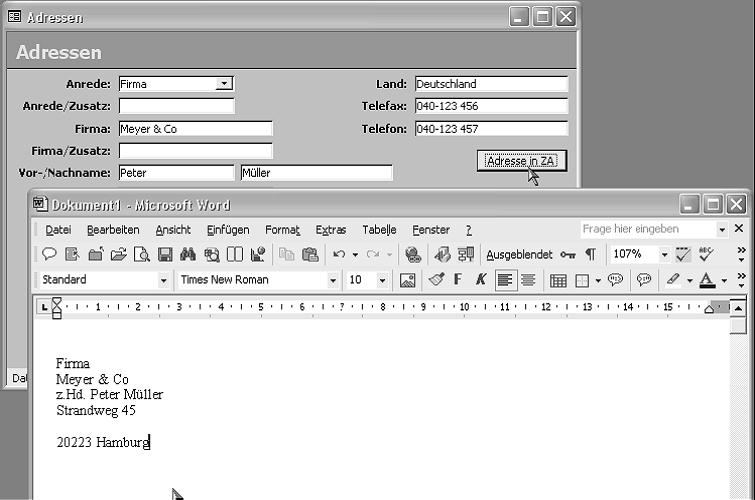The image size is (755, 500).
Task: Click the chart icon in Word toolbar
Action: 258,254
